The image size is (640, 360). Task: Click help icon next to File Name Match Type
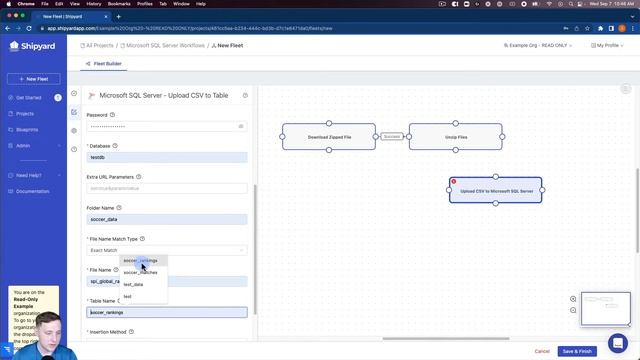pyautogui.click(x=142, y=239)
